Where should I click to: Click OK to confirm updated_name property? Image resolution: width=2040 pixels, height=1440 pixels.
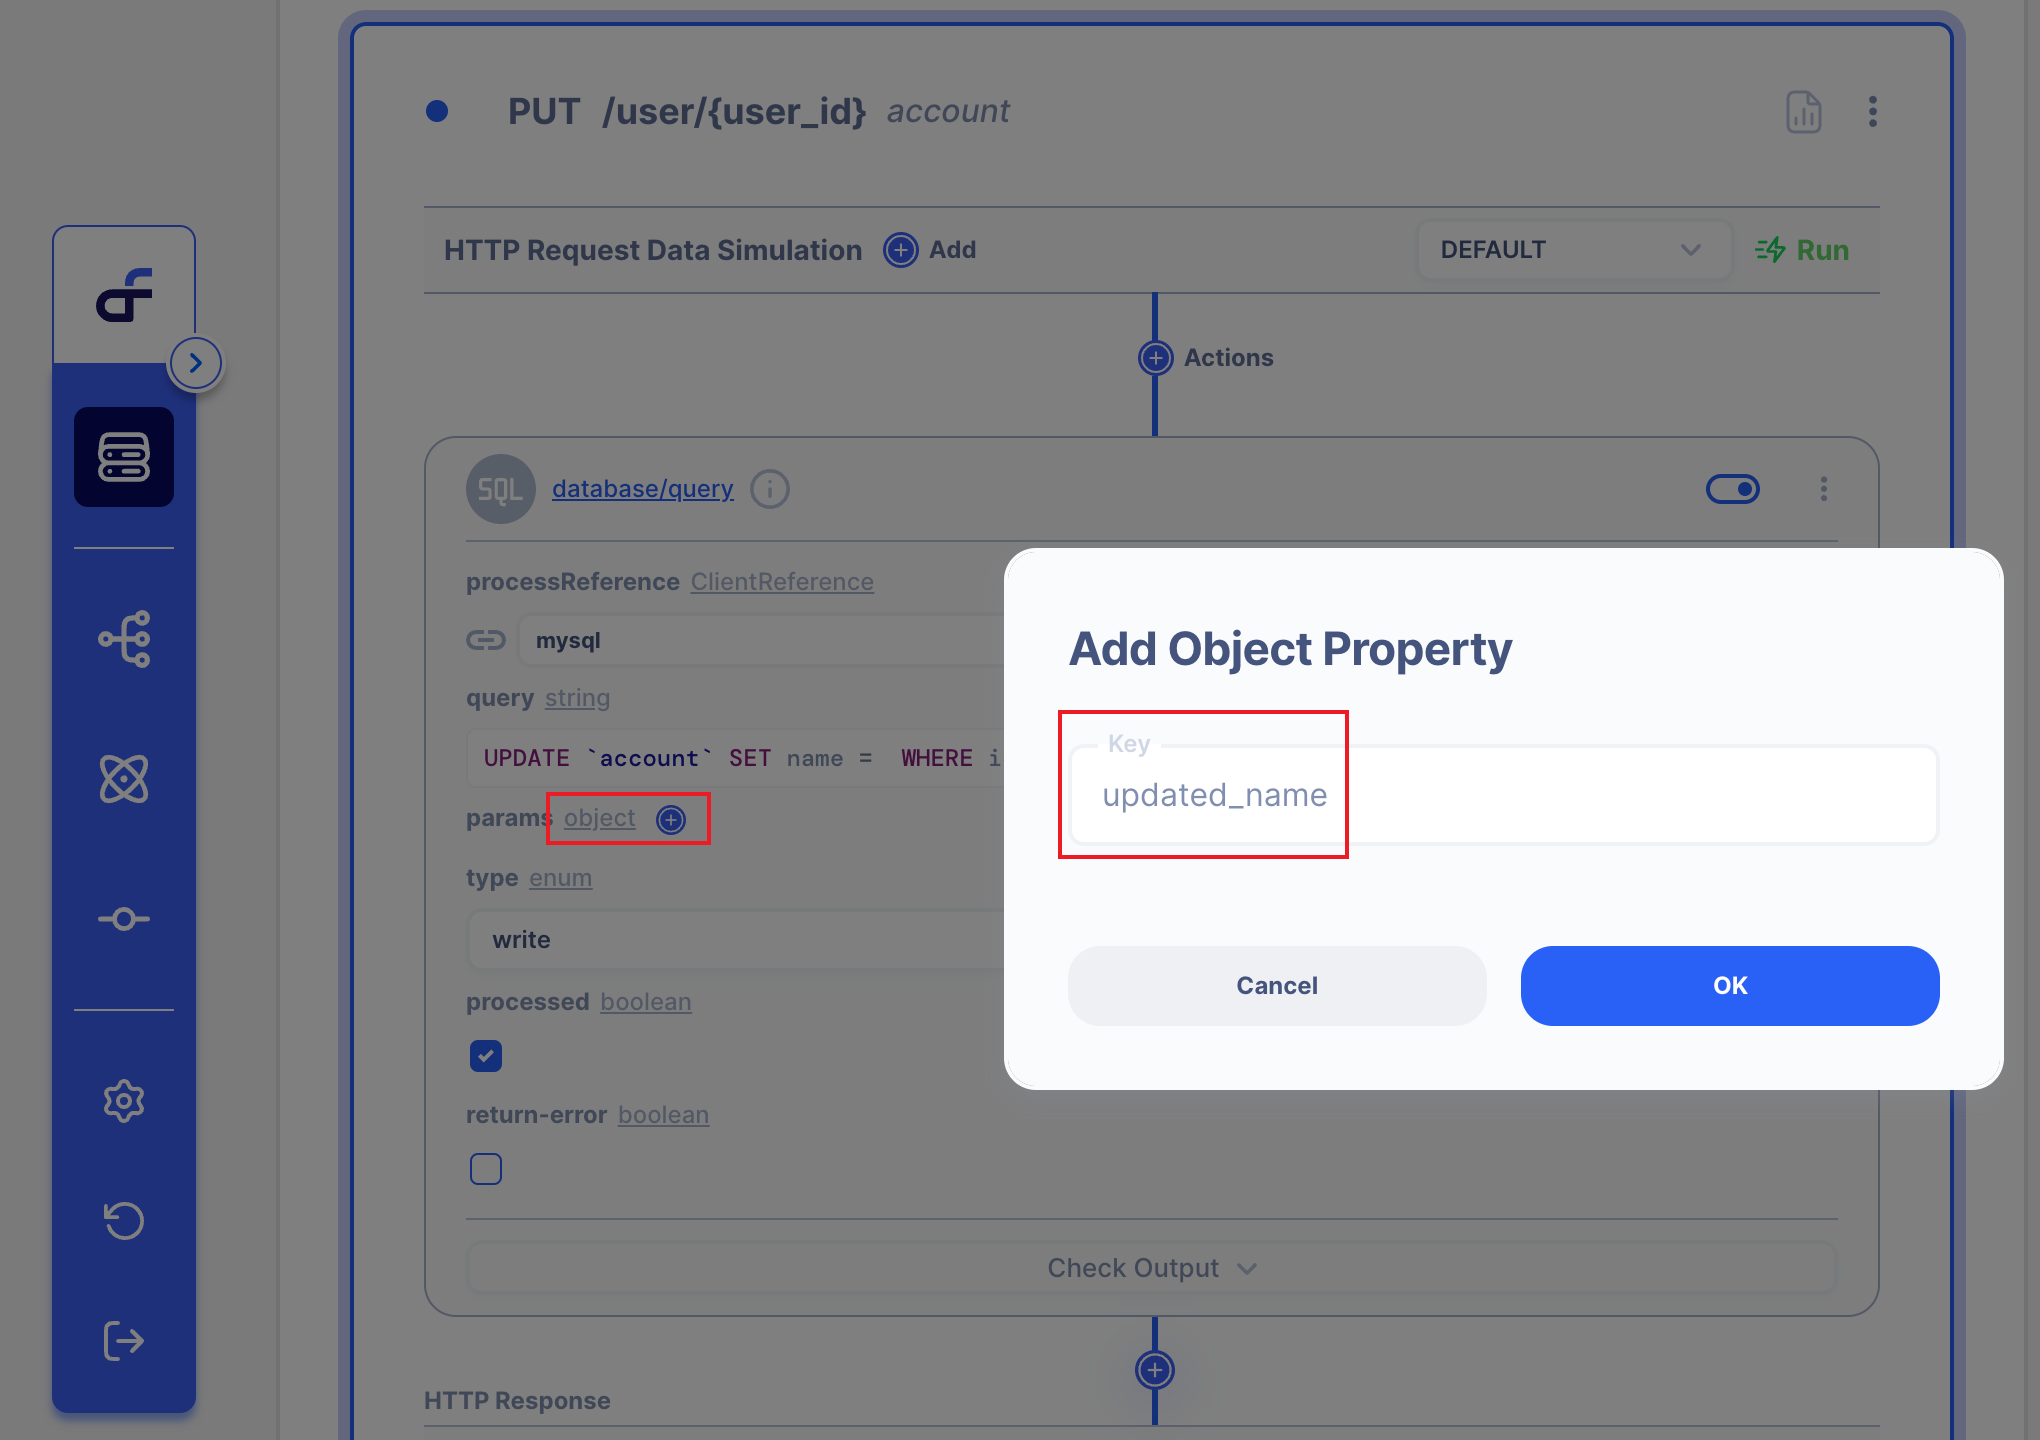[x=1728, y=985]
